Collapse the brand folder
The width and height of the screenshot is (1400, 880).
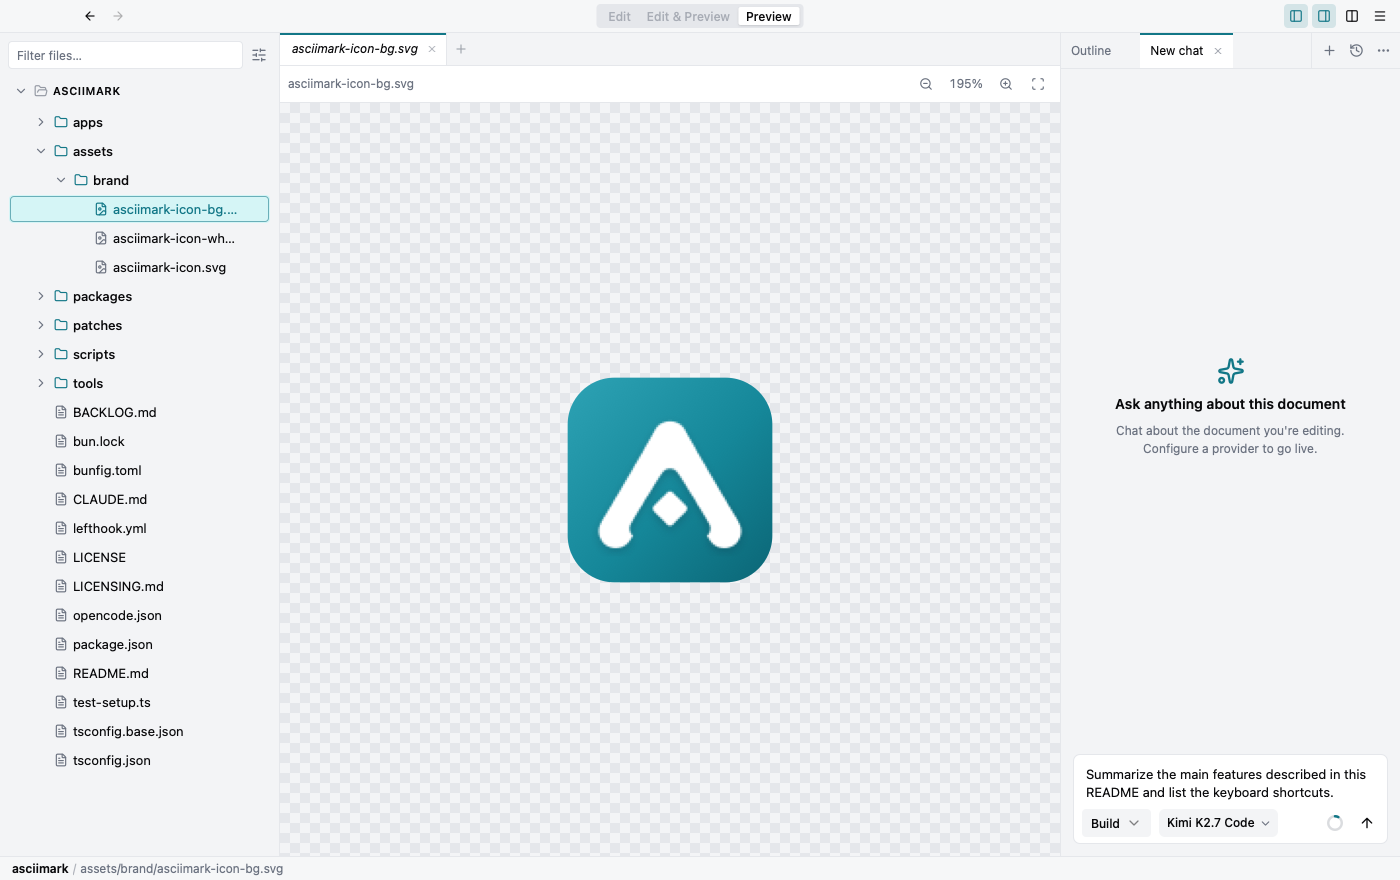pos(61,180)
